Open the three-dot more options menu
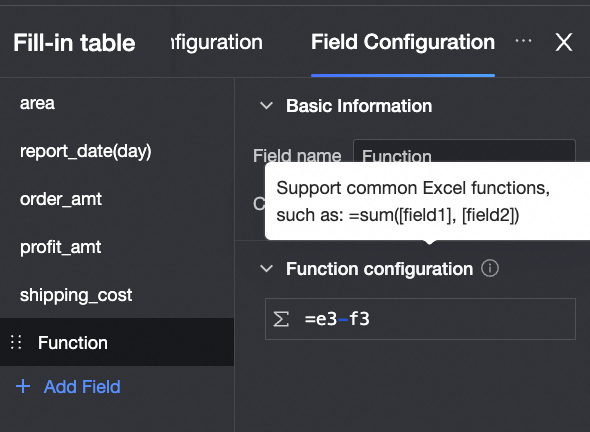The image size is (590, 432). click(523, 41)
